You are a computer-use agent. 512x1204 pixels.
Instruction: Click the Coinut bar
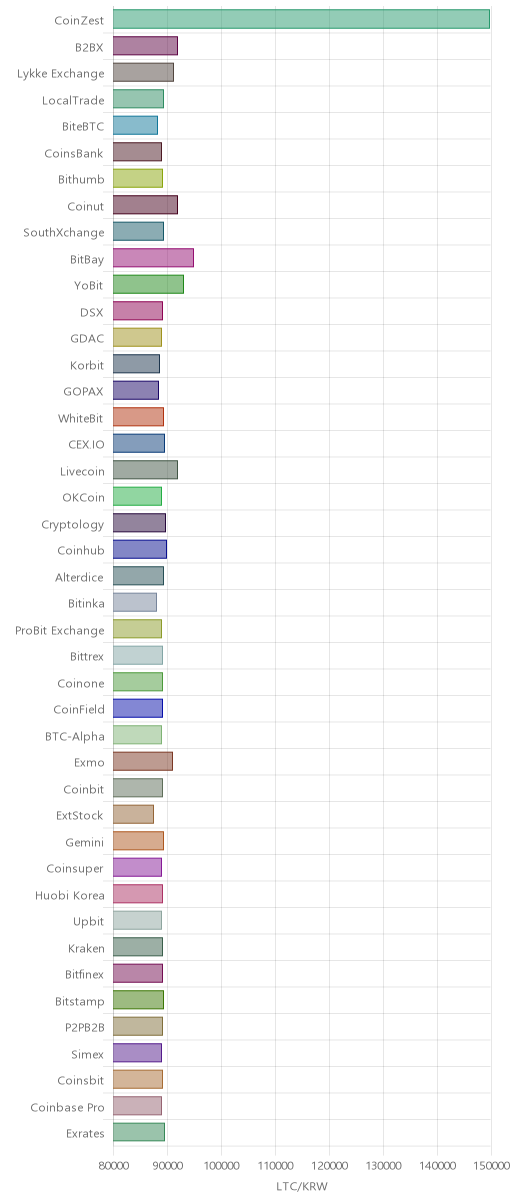click(x=145, y=205)
